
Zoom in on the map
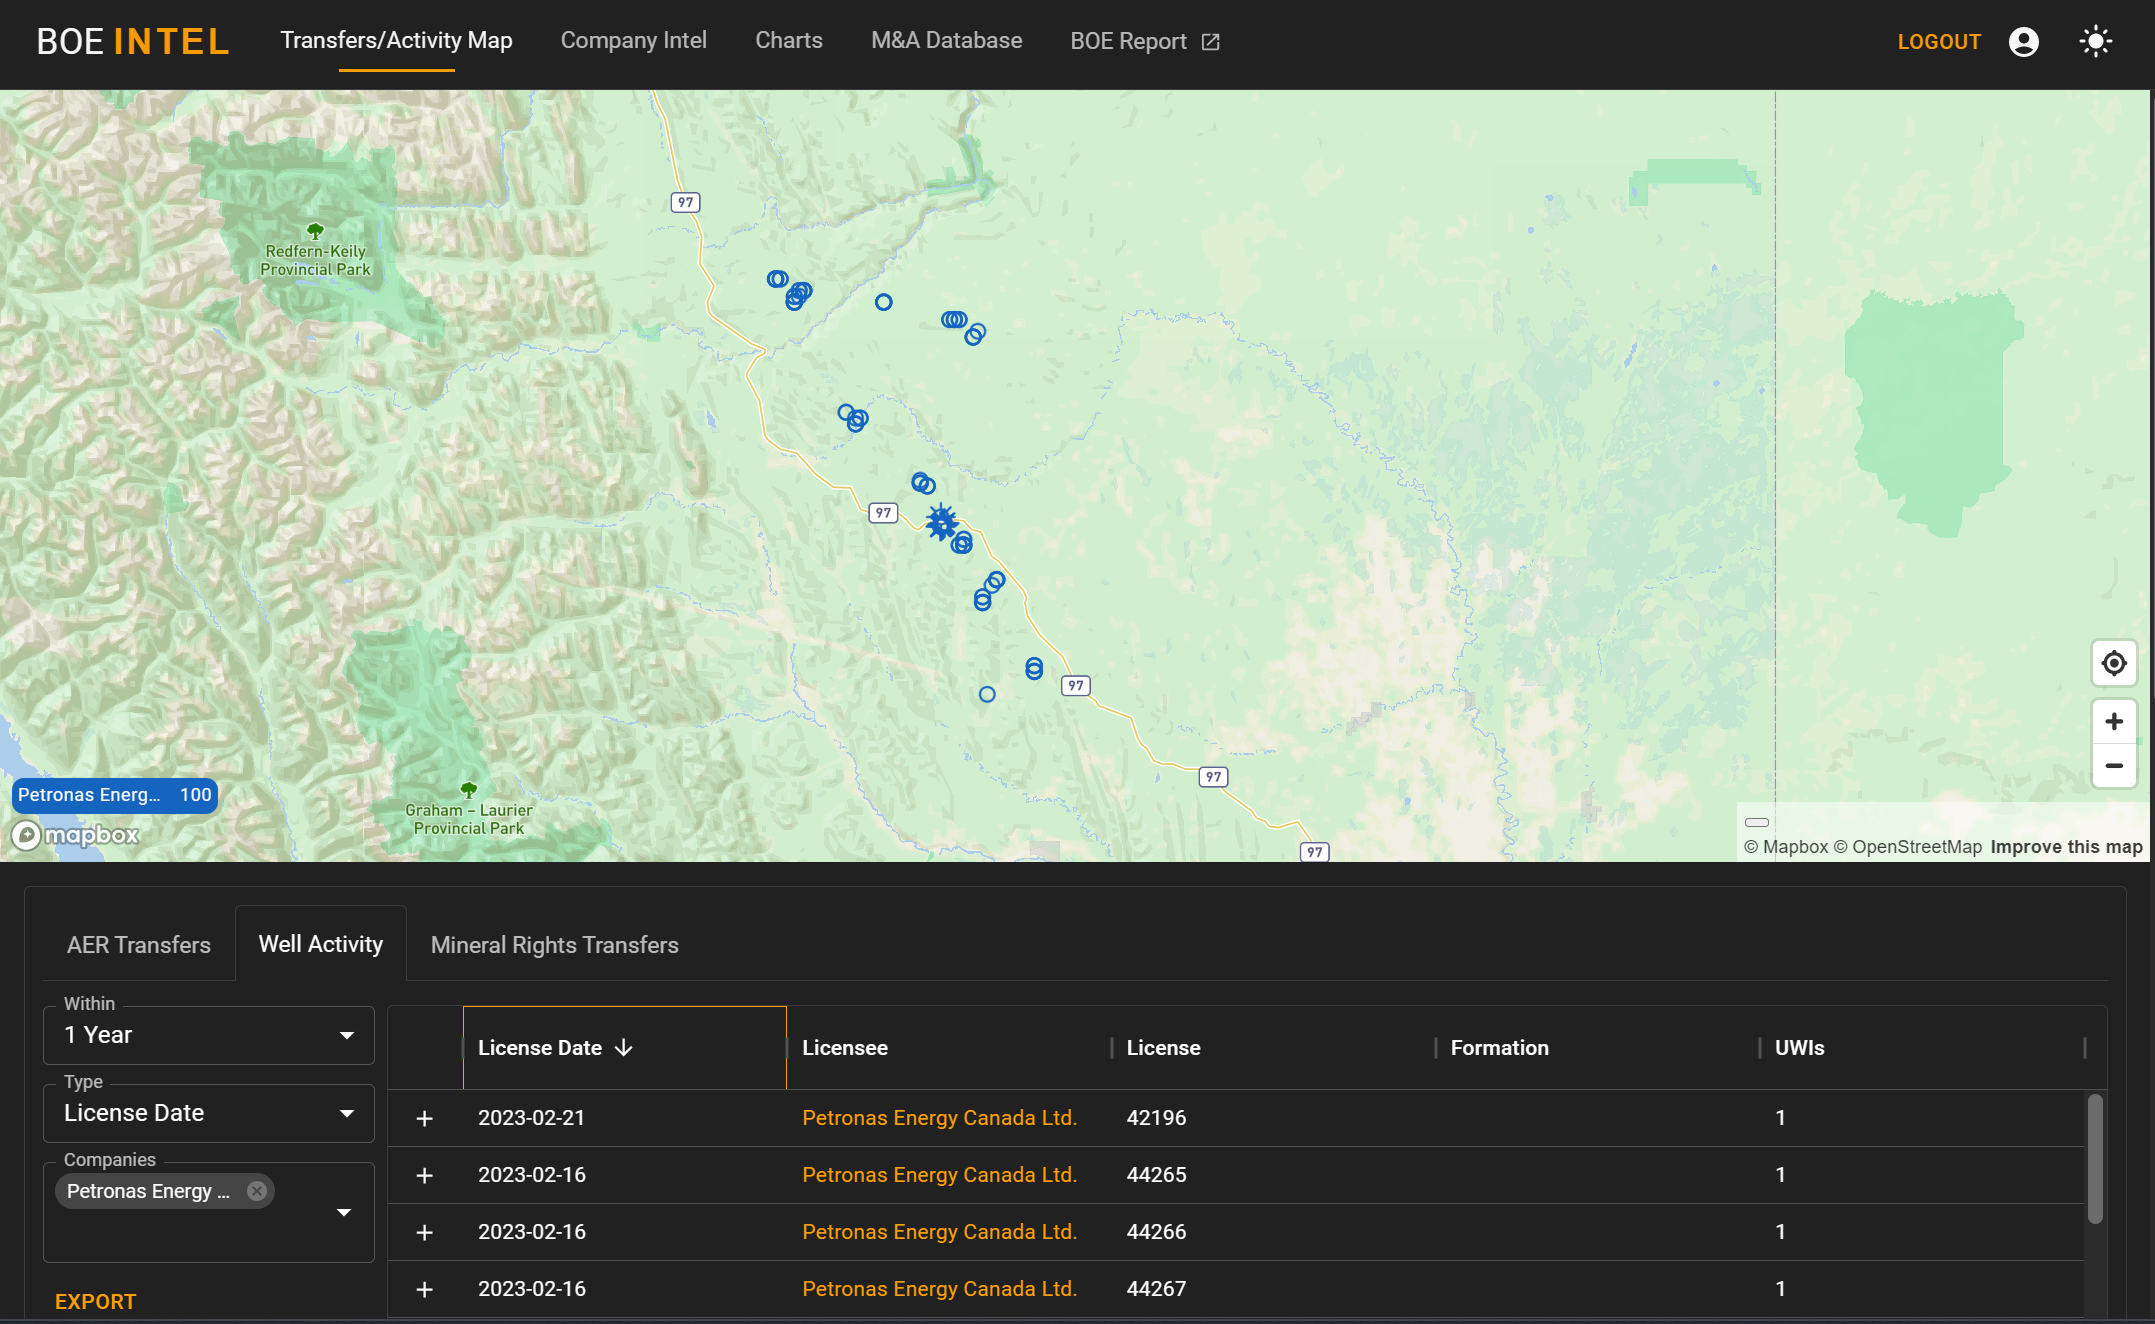pyautogui.click(x=2114, y=721)
